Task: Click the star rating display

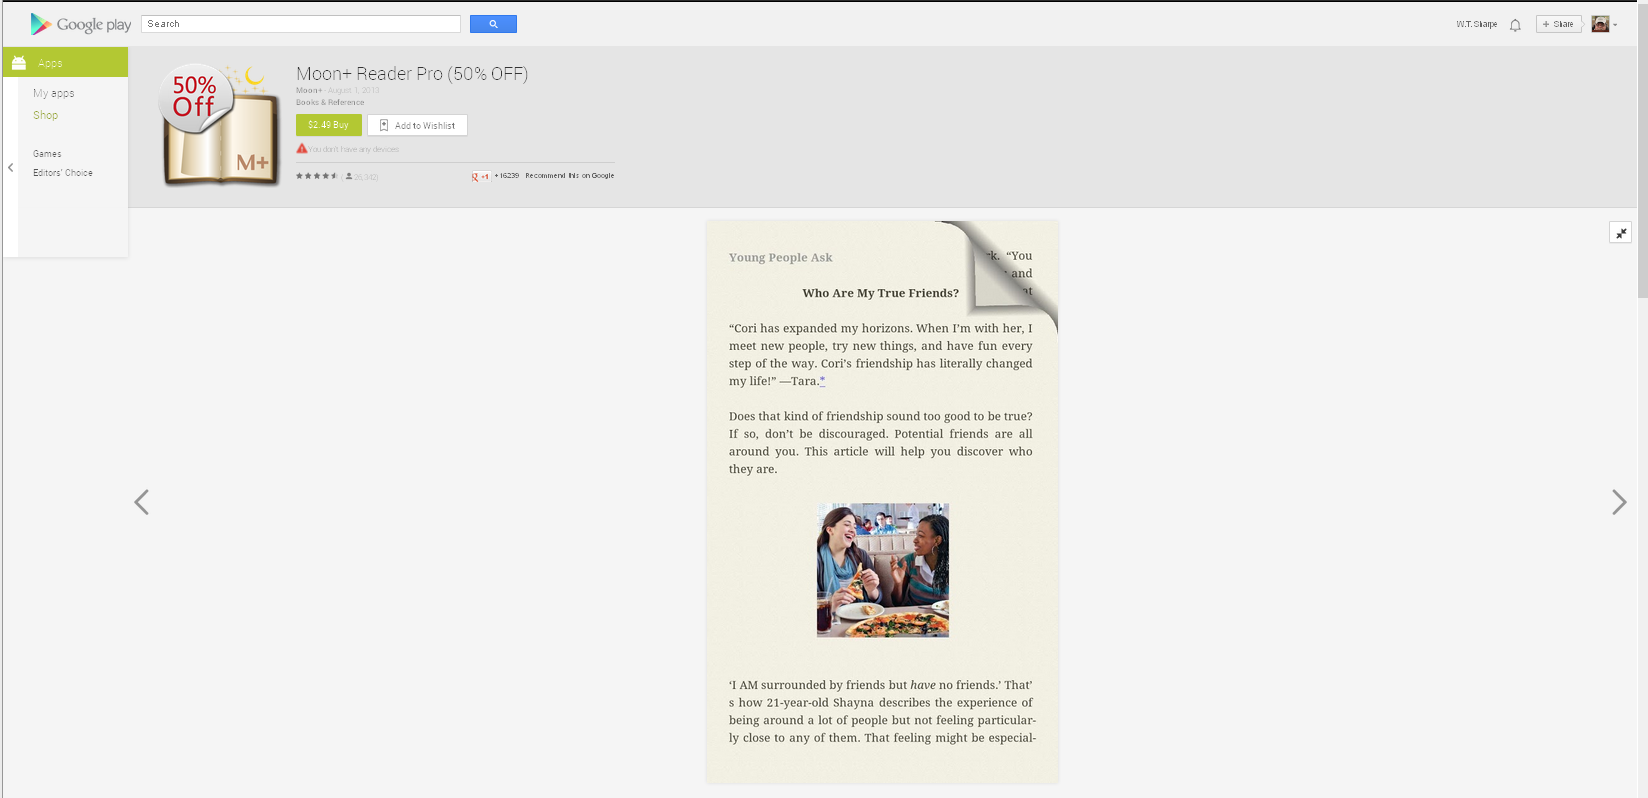Action: click(316, 176)
